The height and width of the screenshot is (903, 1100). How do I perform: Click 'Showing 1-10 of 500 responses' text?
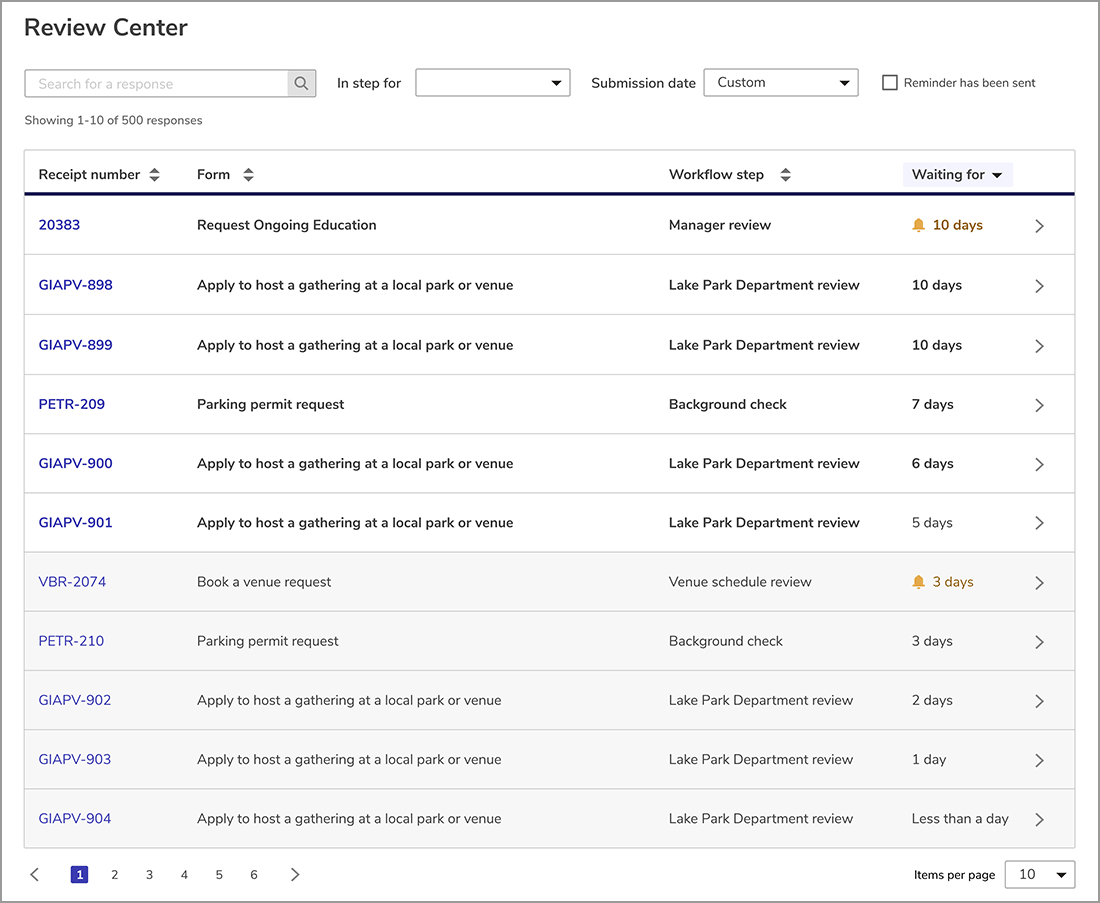pyautogui.click(x=113, y=120)
